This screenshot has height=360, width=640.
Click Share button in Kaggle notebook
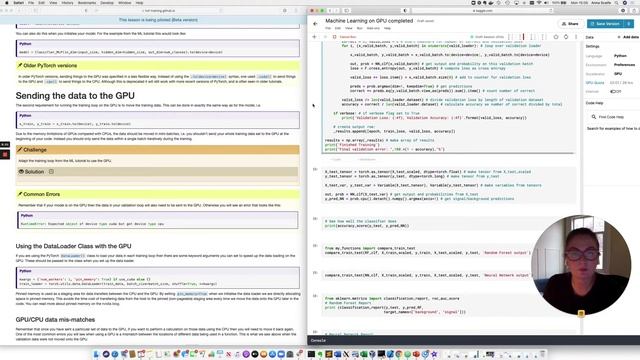pos(570,24)
